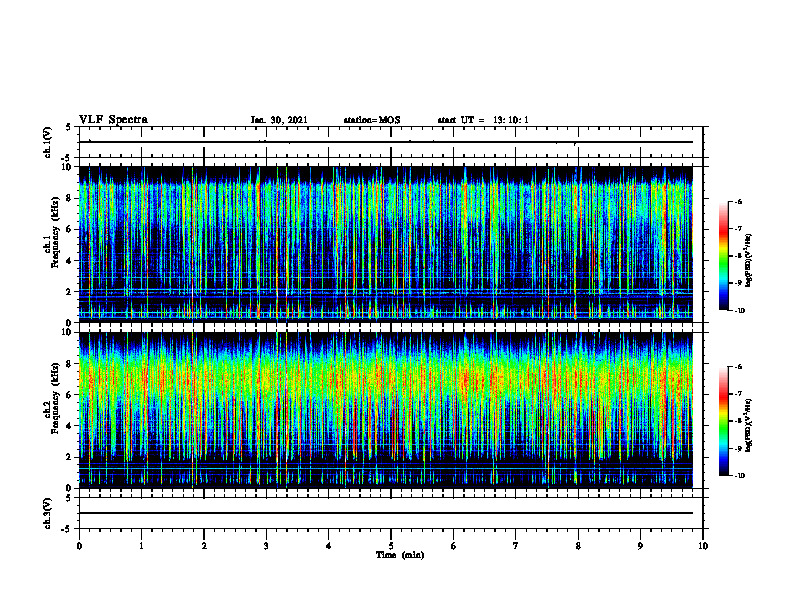Viewport: 792px width, 612px height.
Task: Click the "-10" label on ch.2 colorbar
Action: click(x=739, y=476)
